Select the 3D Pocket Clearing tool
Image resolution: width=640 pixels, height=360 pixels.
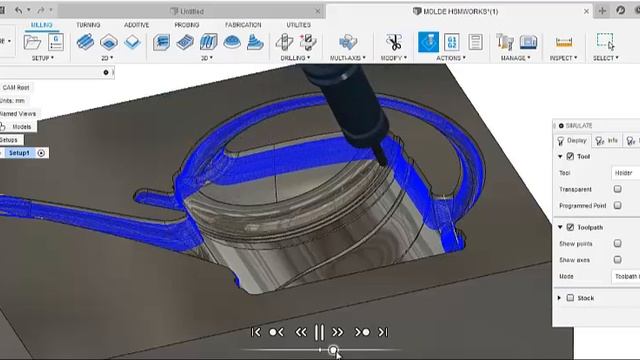click(185, 42)
